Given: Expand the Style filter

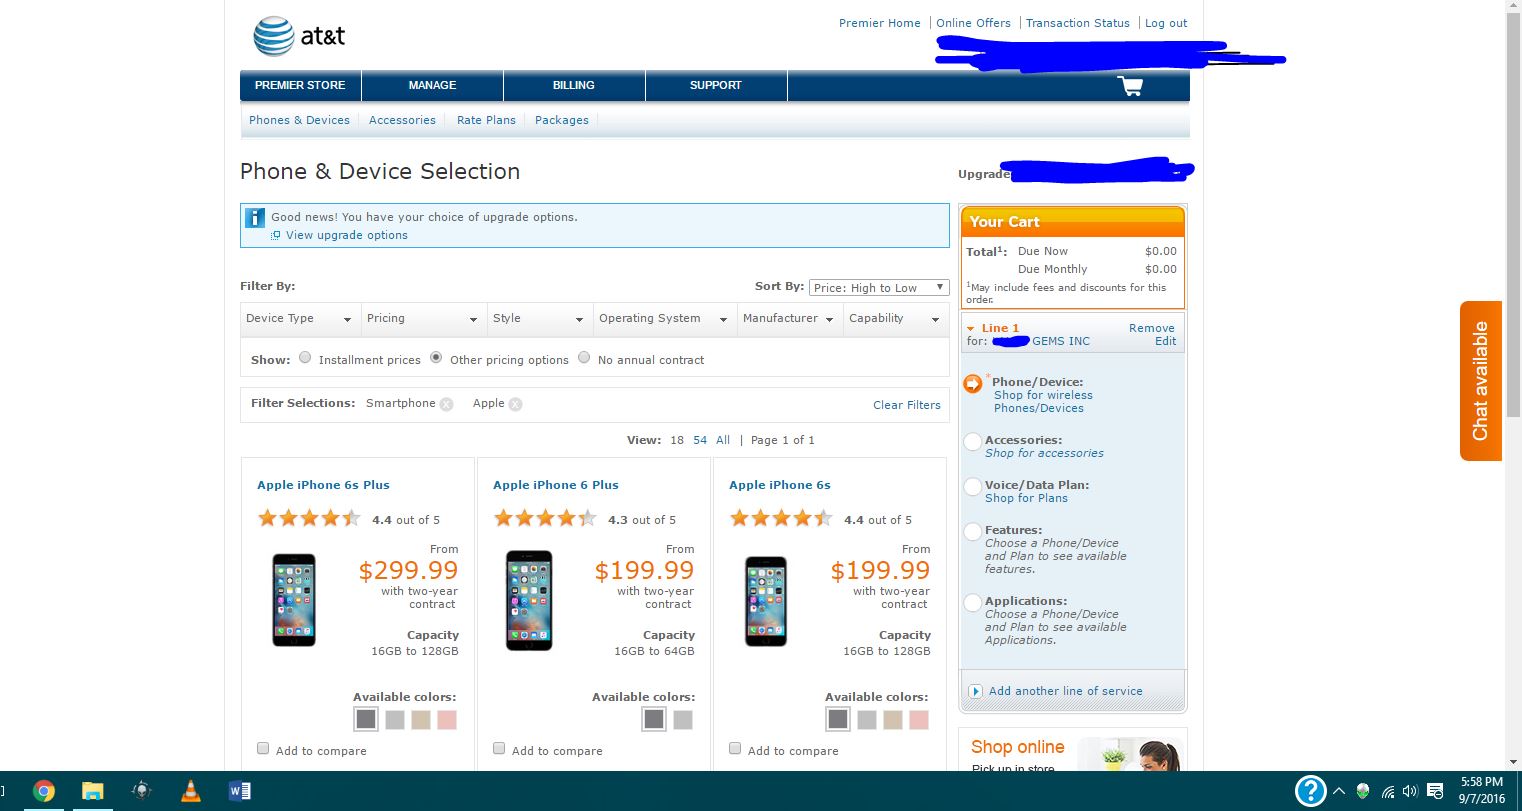Looking at the screenshot, I should [x=540, y=319].
